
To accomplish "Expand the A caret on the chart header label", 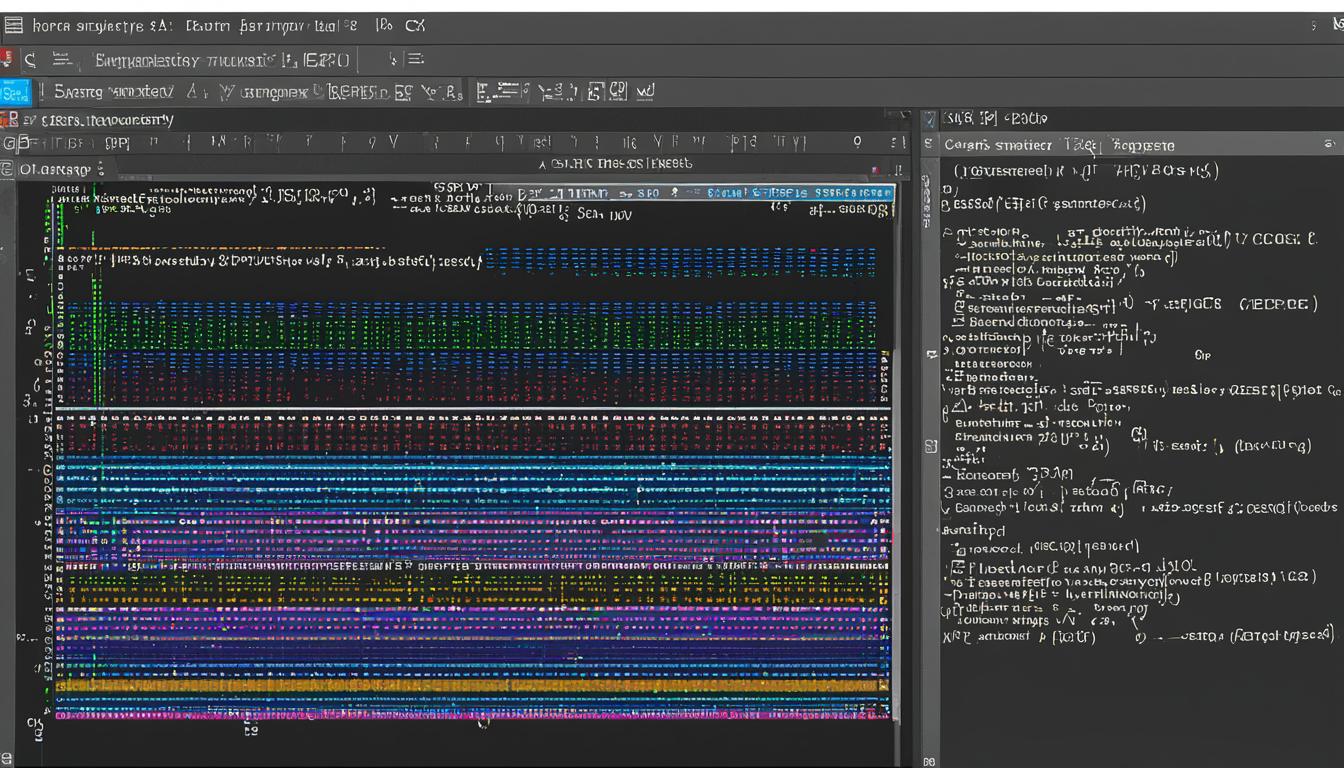I will click(x=542, y=164).
